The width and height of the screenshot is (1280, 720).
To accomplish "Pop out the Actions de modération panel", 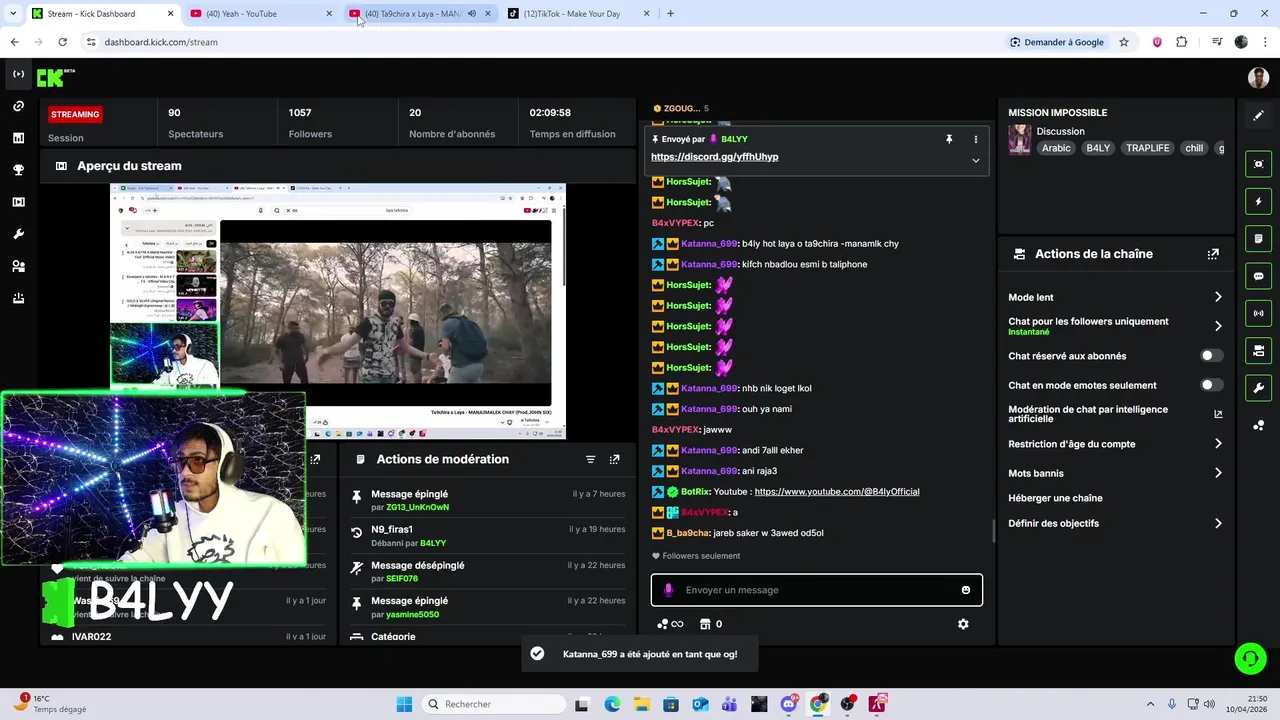I will pos(614,459).
